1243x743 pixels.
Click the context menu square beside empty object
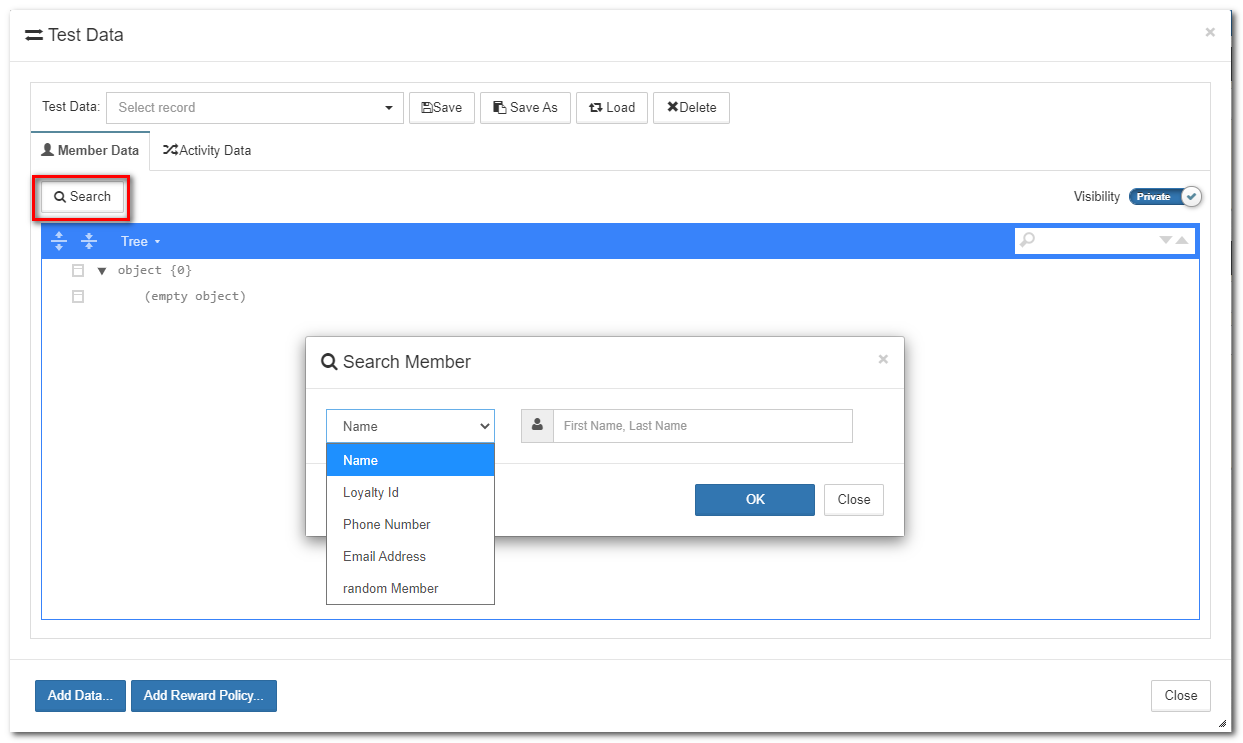(78, 296)
